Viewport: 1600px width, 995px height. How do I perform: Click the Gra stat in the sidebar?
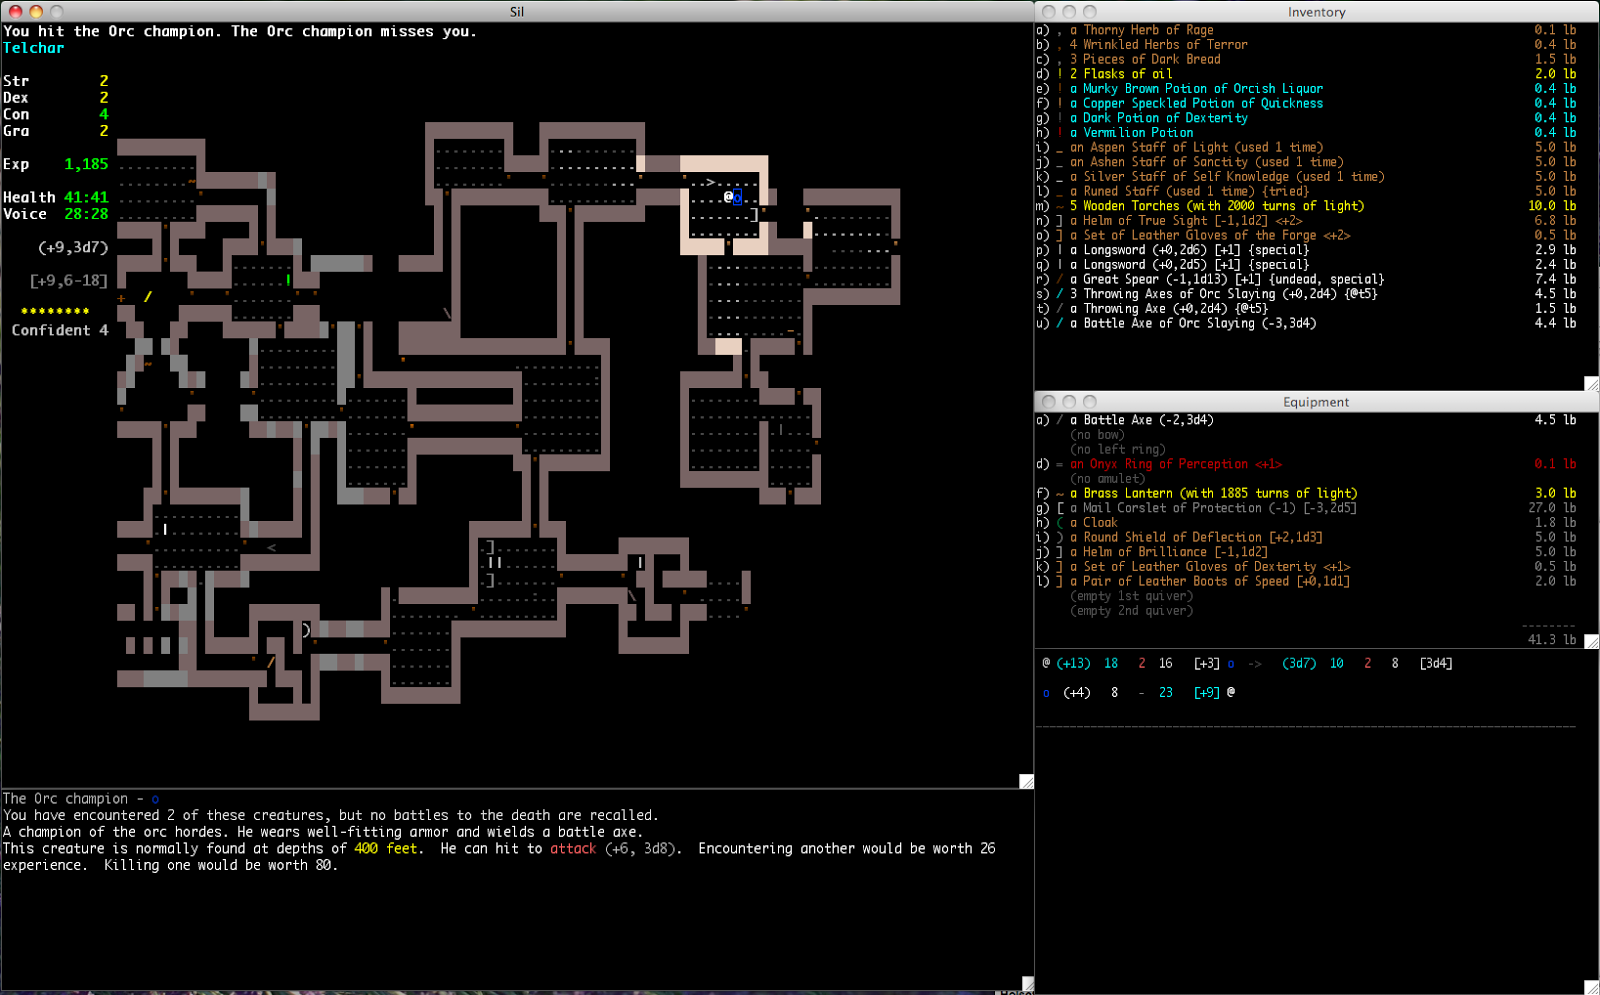coord(56,131)
